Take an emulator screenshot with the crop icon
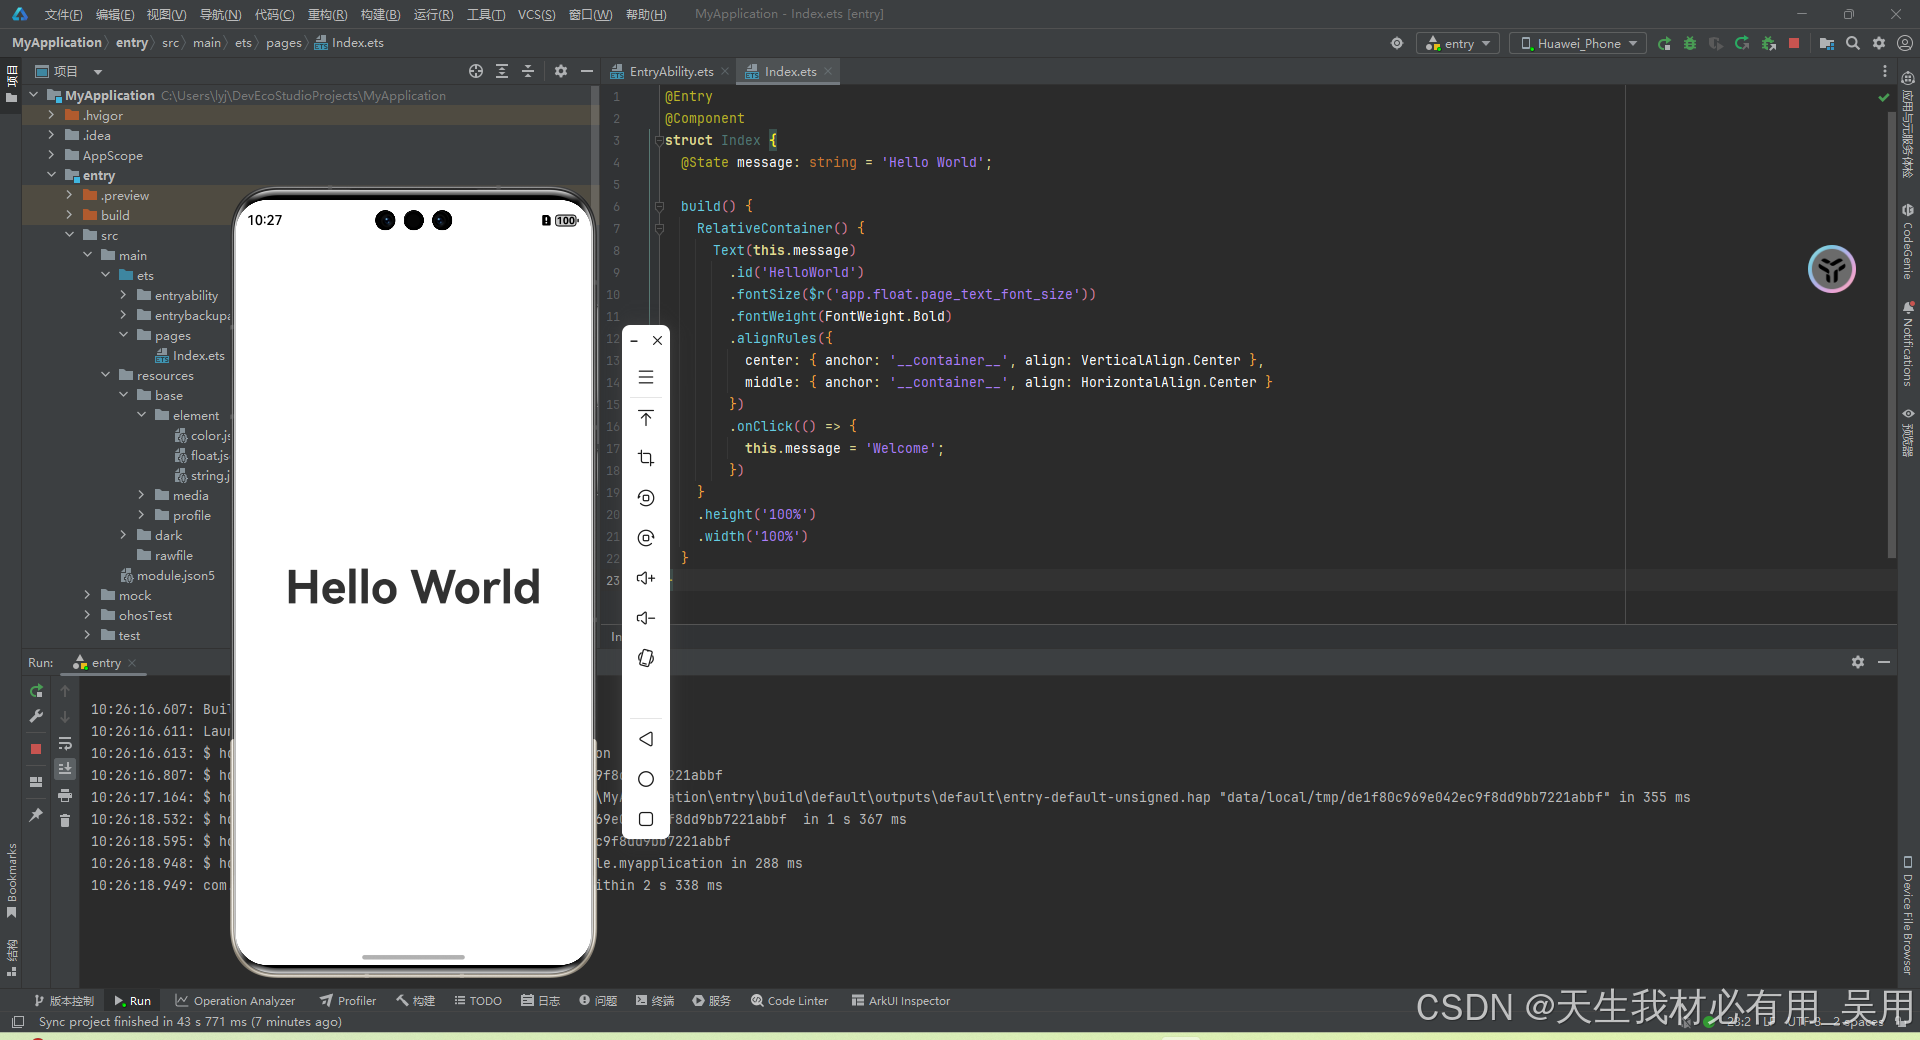The height and width of the screenshot is (1040, 1920). pyautogui.click(x=646, y=458)
